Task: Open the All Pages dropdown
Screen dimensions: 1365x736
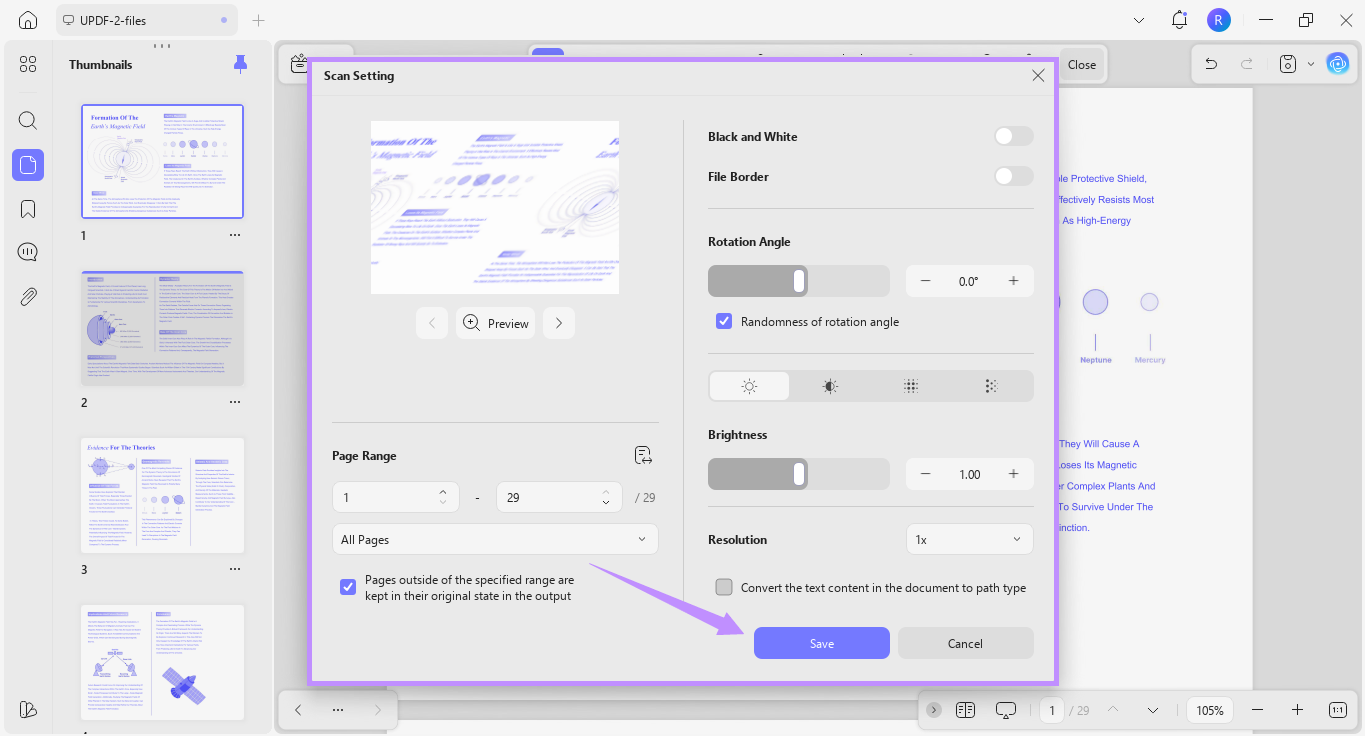Action: (494, 538)
